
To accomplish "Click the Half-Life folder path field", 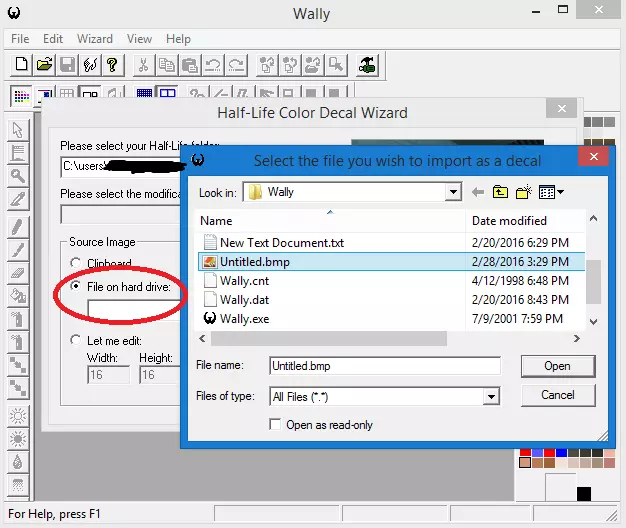I will click(x=121, y=166).
